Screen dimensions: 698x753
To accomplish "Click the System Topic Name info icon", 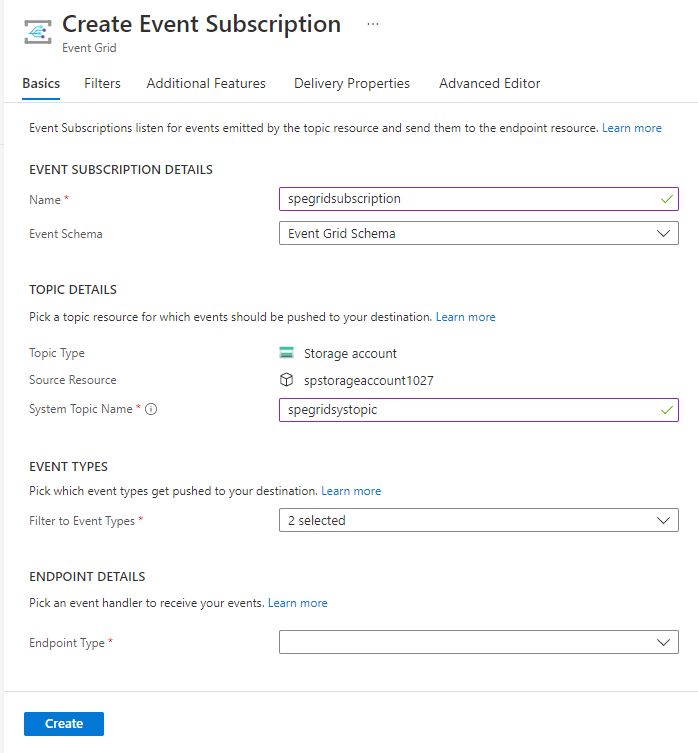I will [151, 410].
